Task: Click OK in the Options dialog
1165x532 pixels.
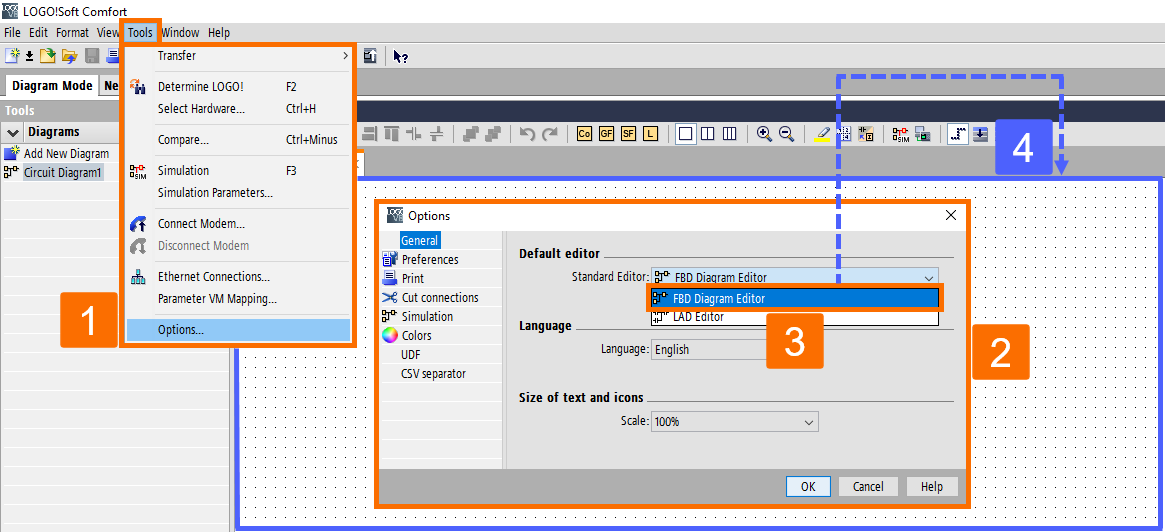Action: pos(808,487)
